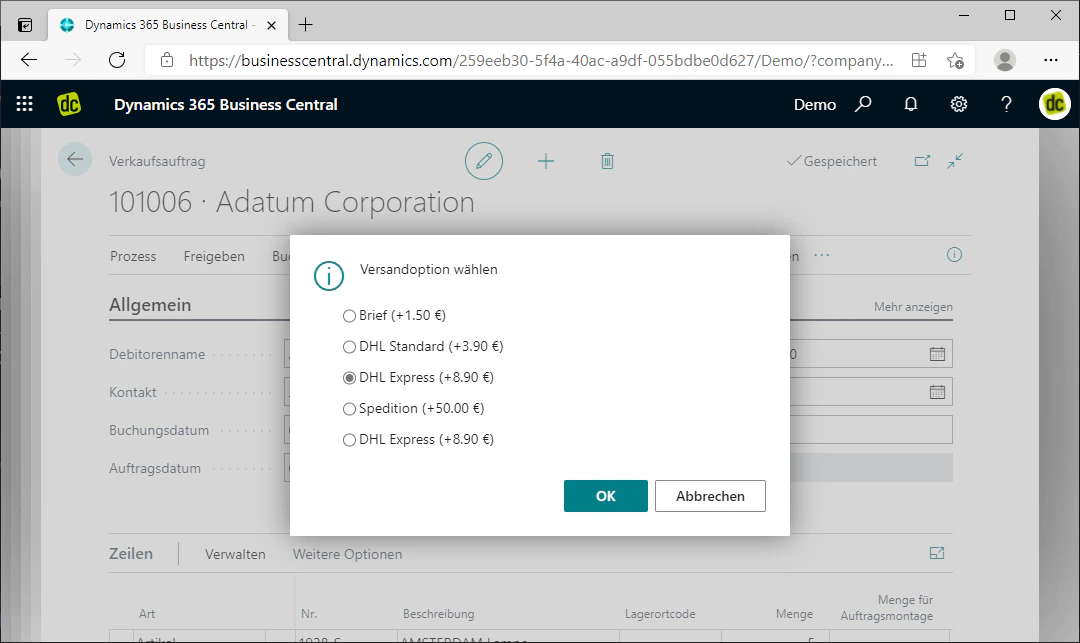Image resolution: width=1080 pixels, height=643 pixels.
Task: Open calendar picker of first date field
Action: click(937, 354)
